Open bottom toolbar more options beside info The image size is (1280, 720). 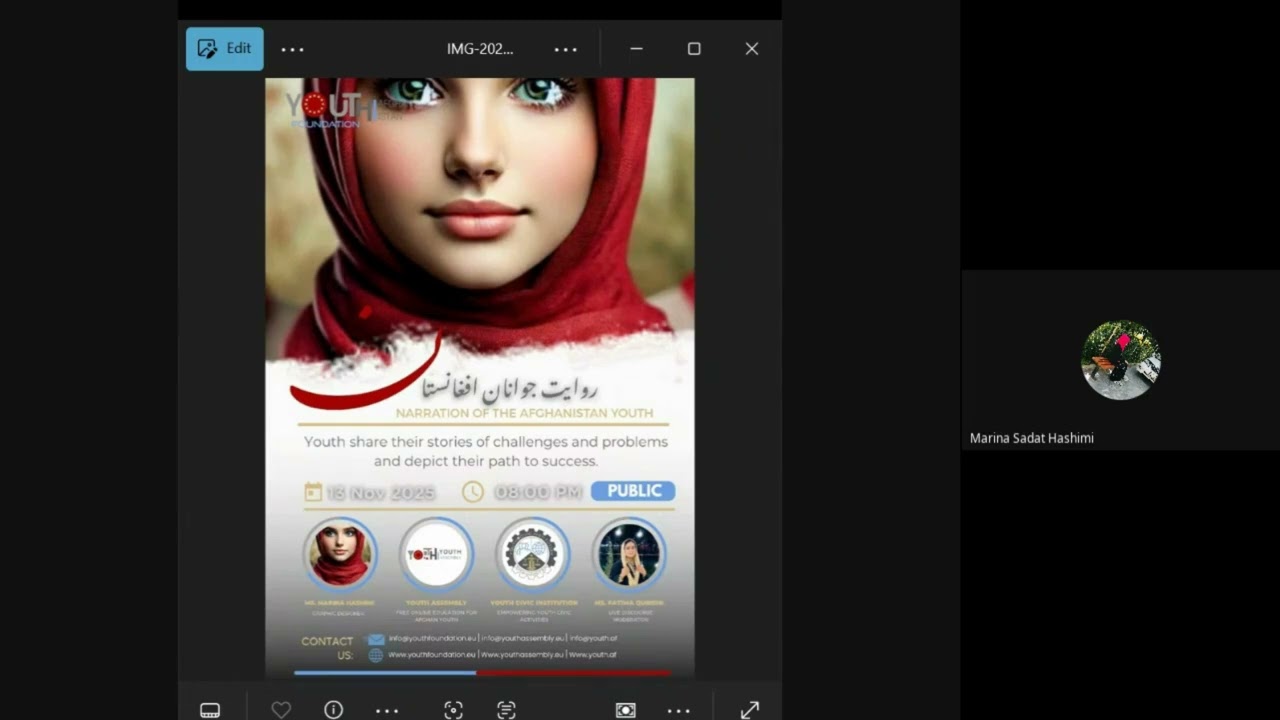(x=387, y=710)
